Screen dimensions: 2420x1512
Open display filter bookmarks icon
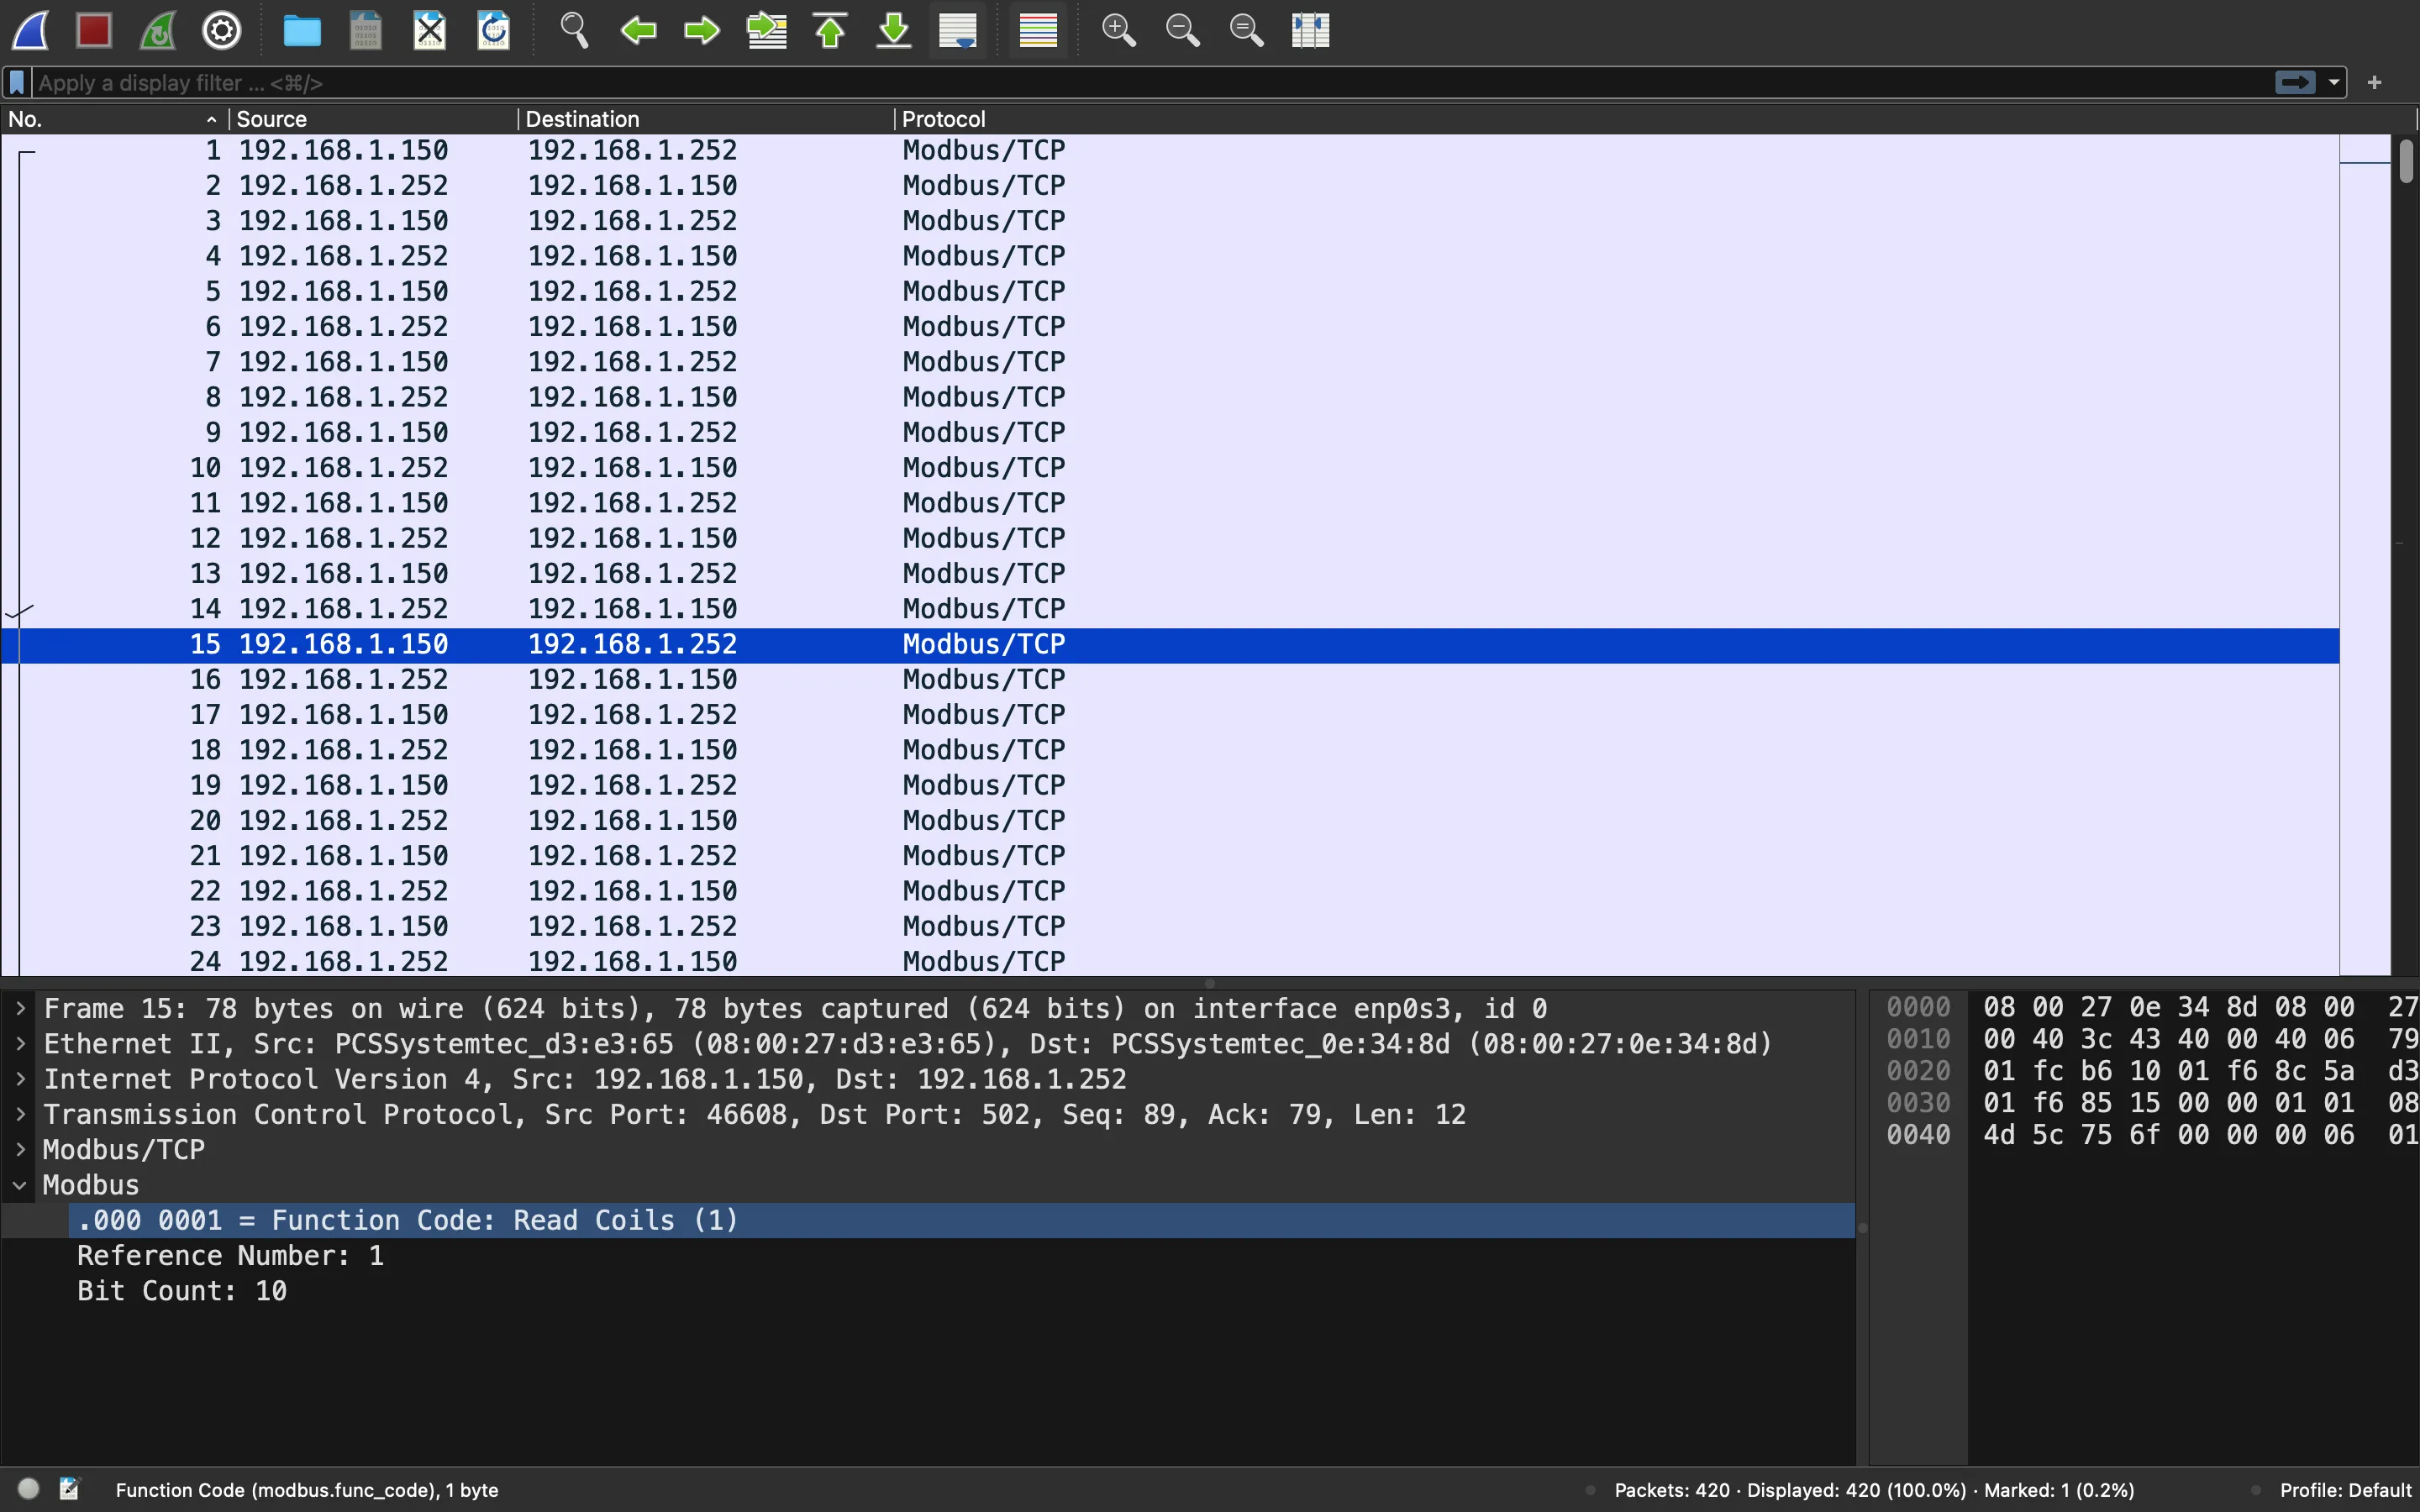point(17,83)
